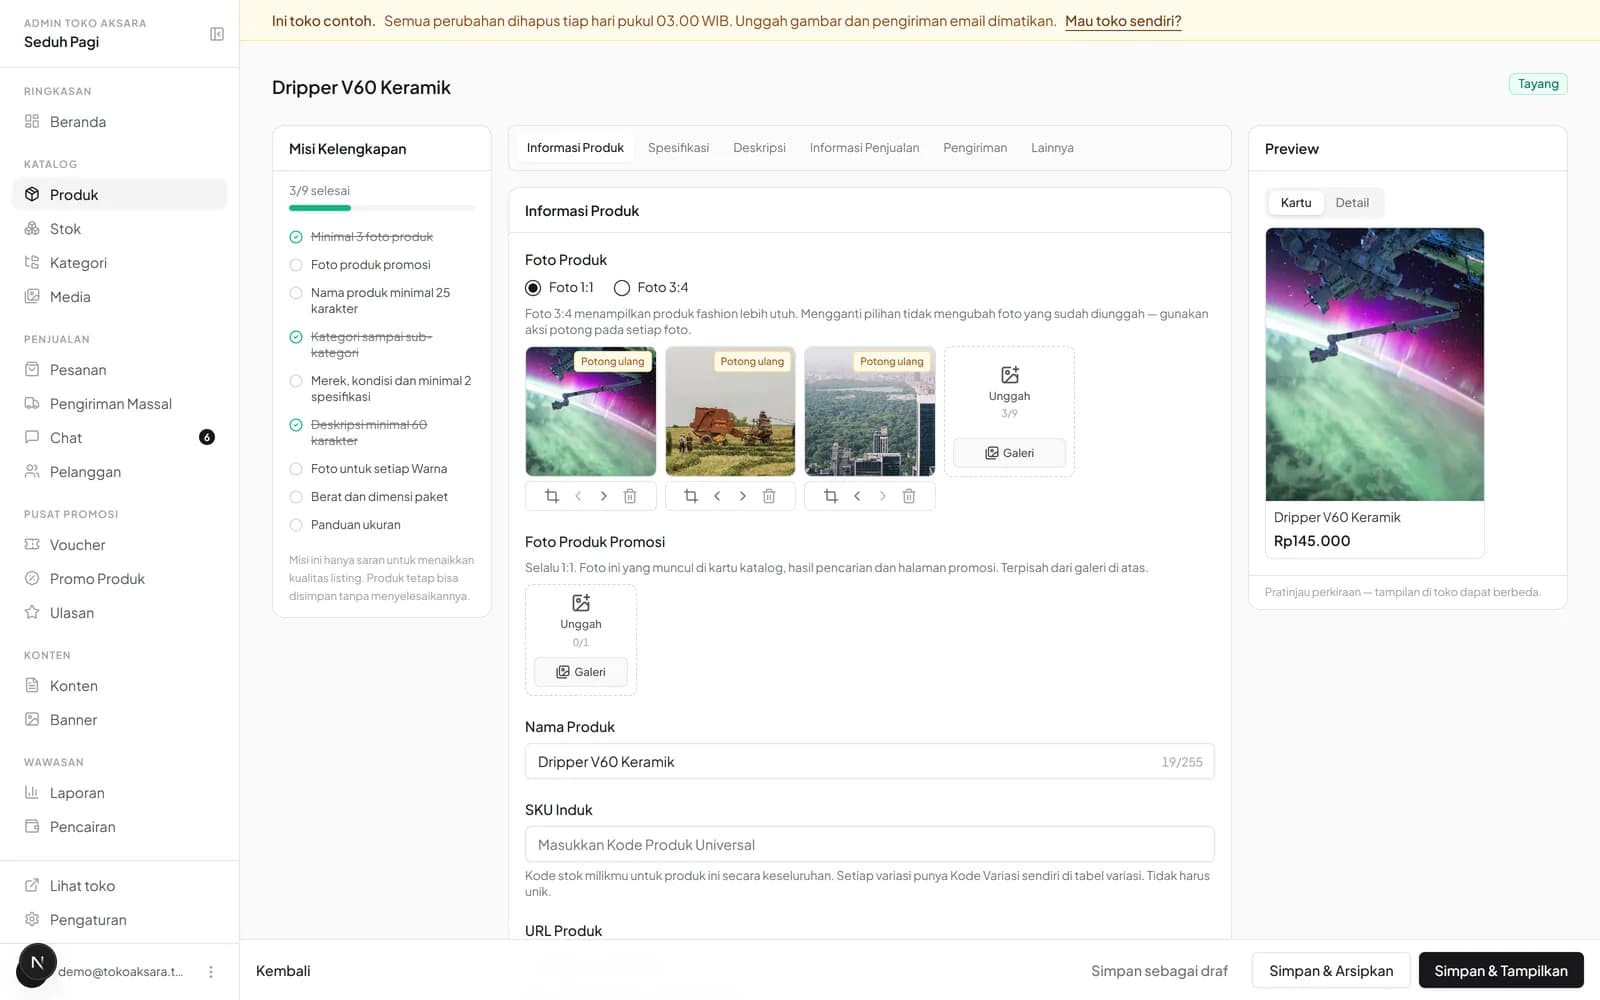1600x1000 pixels.
Task: Follow the Mau toko sendiri? link
Action: point(1123,21)
